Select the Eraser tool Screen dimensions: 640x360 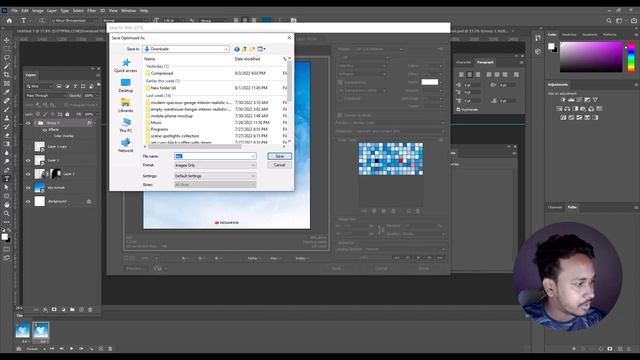(x=7, y=135)
